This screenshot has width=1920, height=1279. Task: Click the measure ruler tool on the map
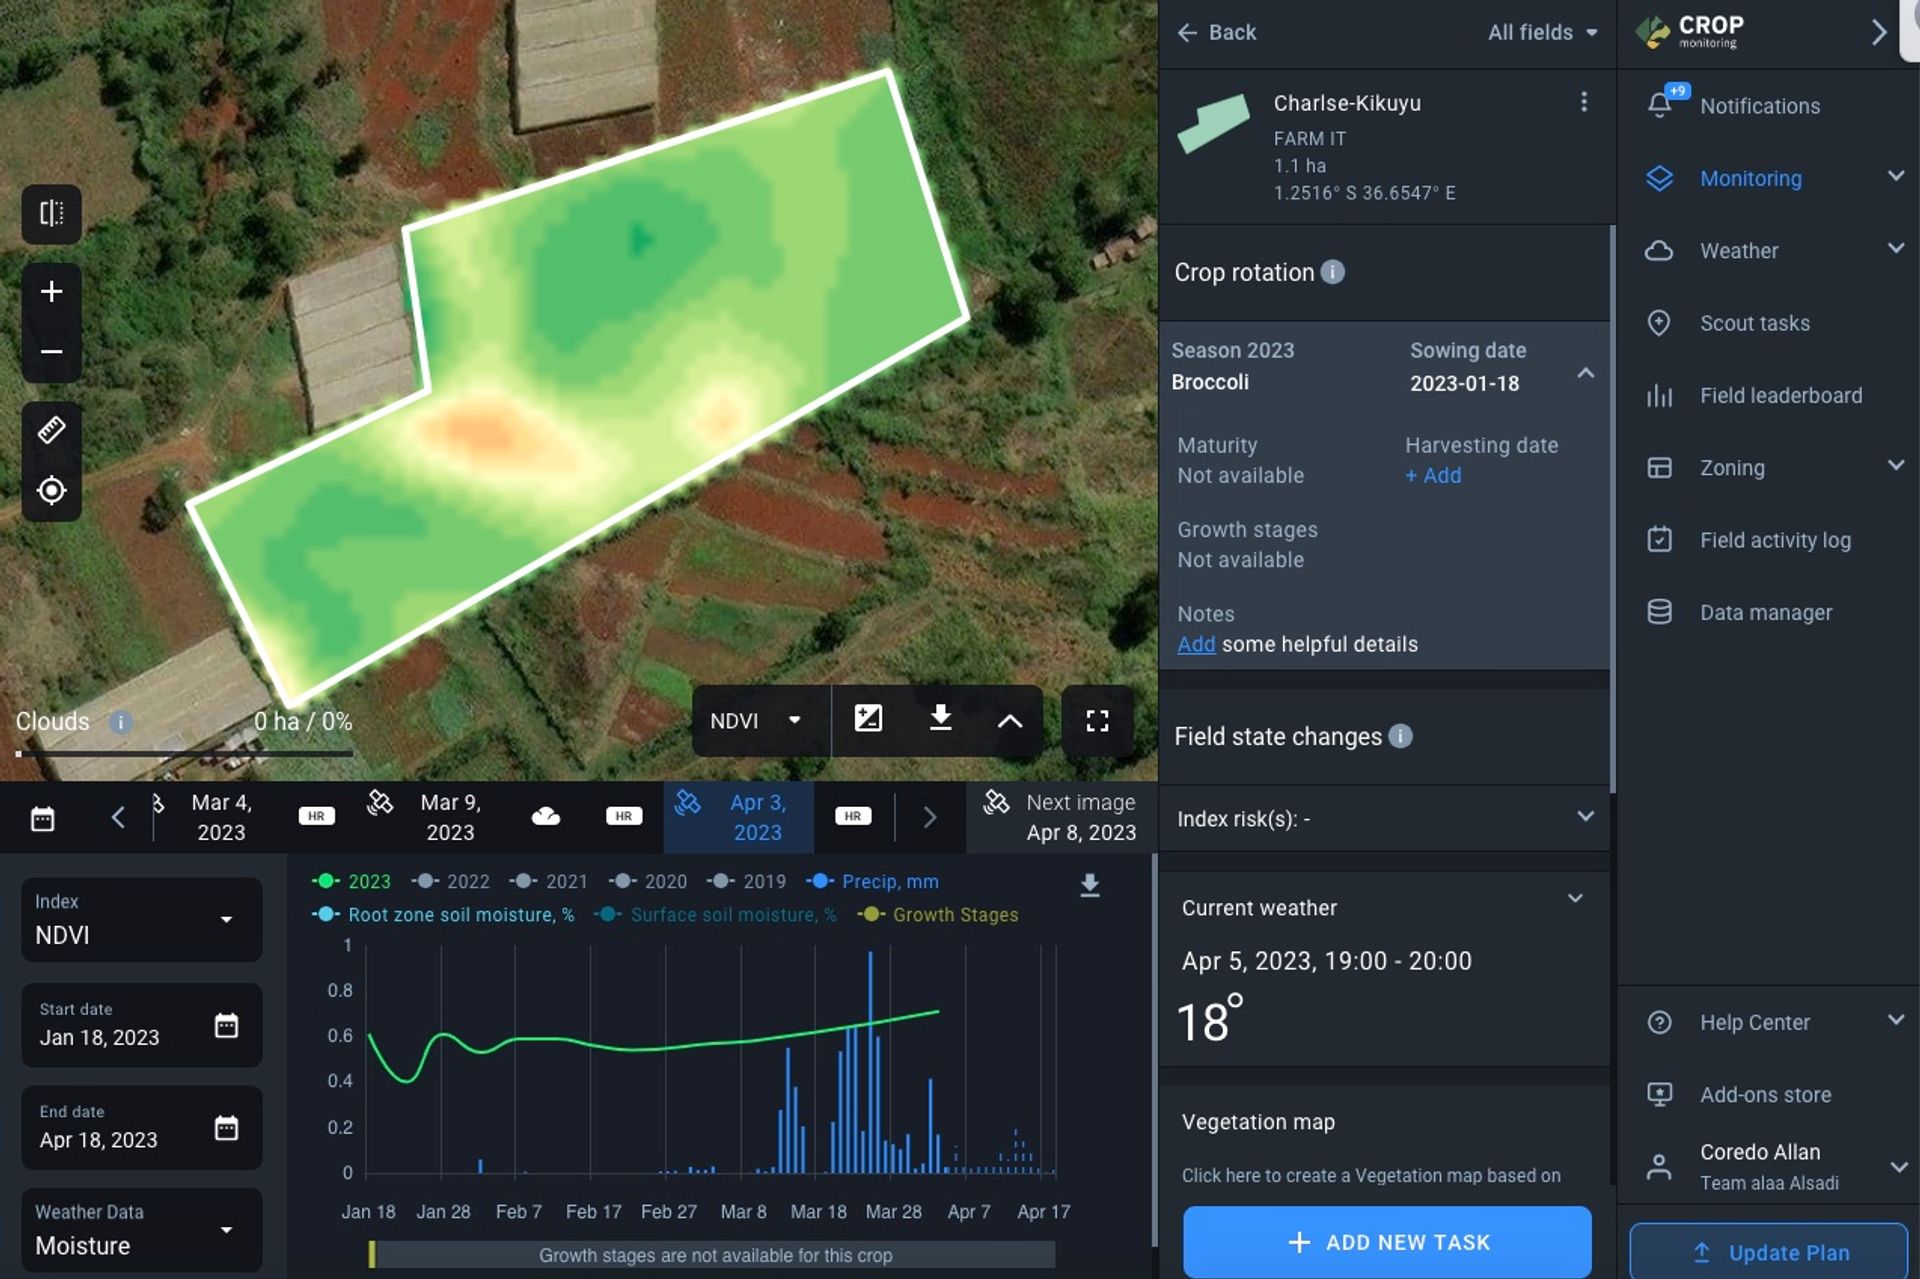[x=51, y=429]
